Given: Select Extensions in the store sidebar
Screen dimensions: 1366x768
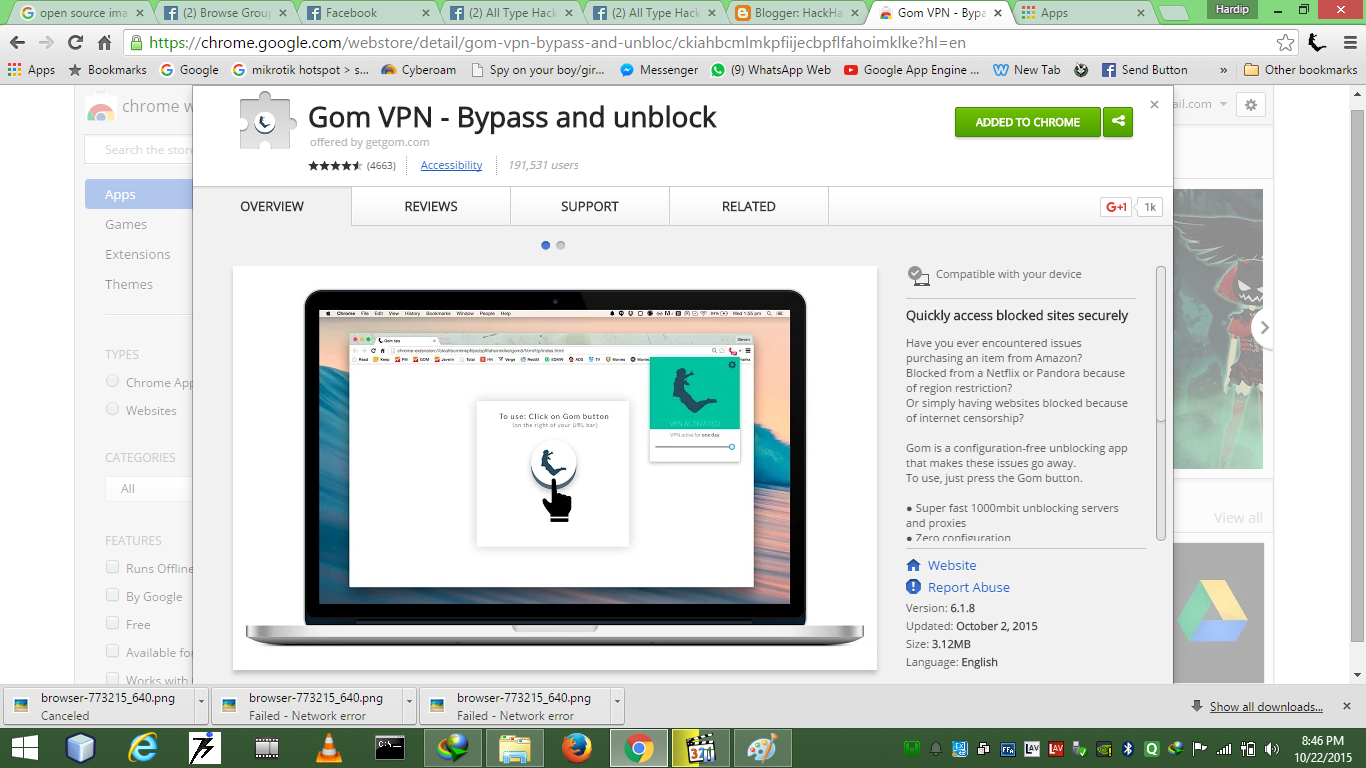Looking at the screenshot, I should (x=138, y=255).
